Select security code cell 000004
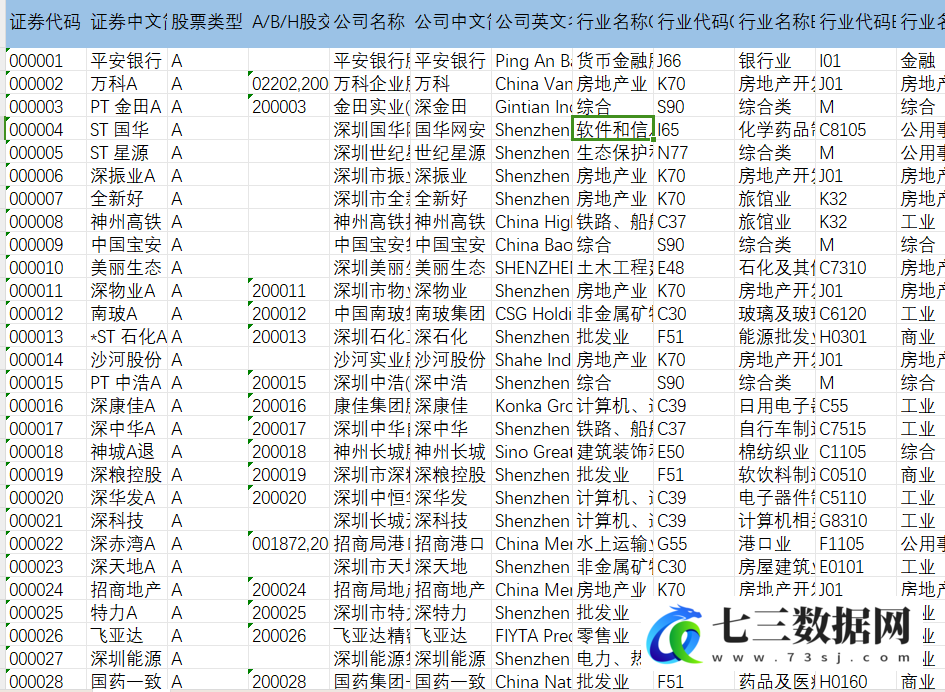945x692 pixels. (46, 130)
